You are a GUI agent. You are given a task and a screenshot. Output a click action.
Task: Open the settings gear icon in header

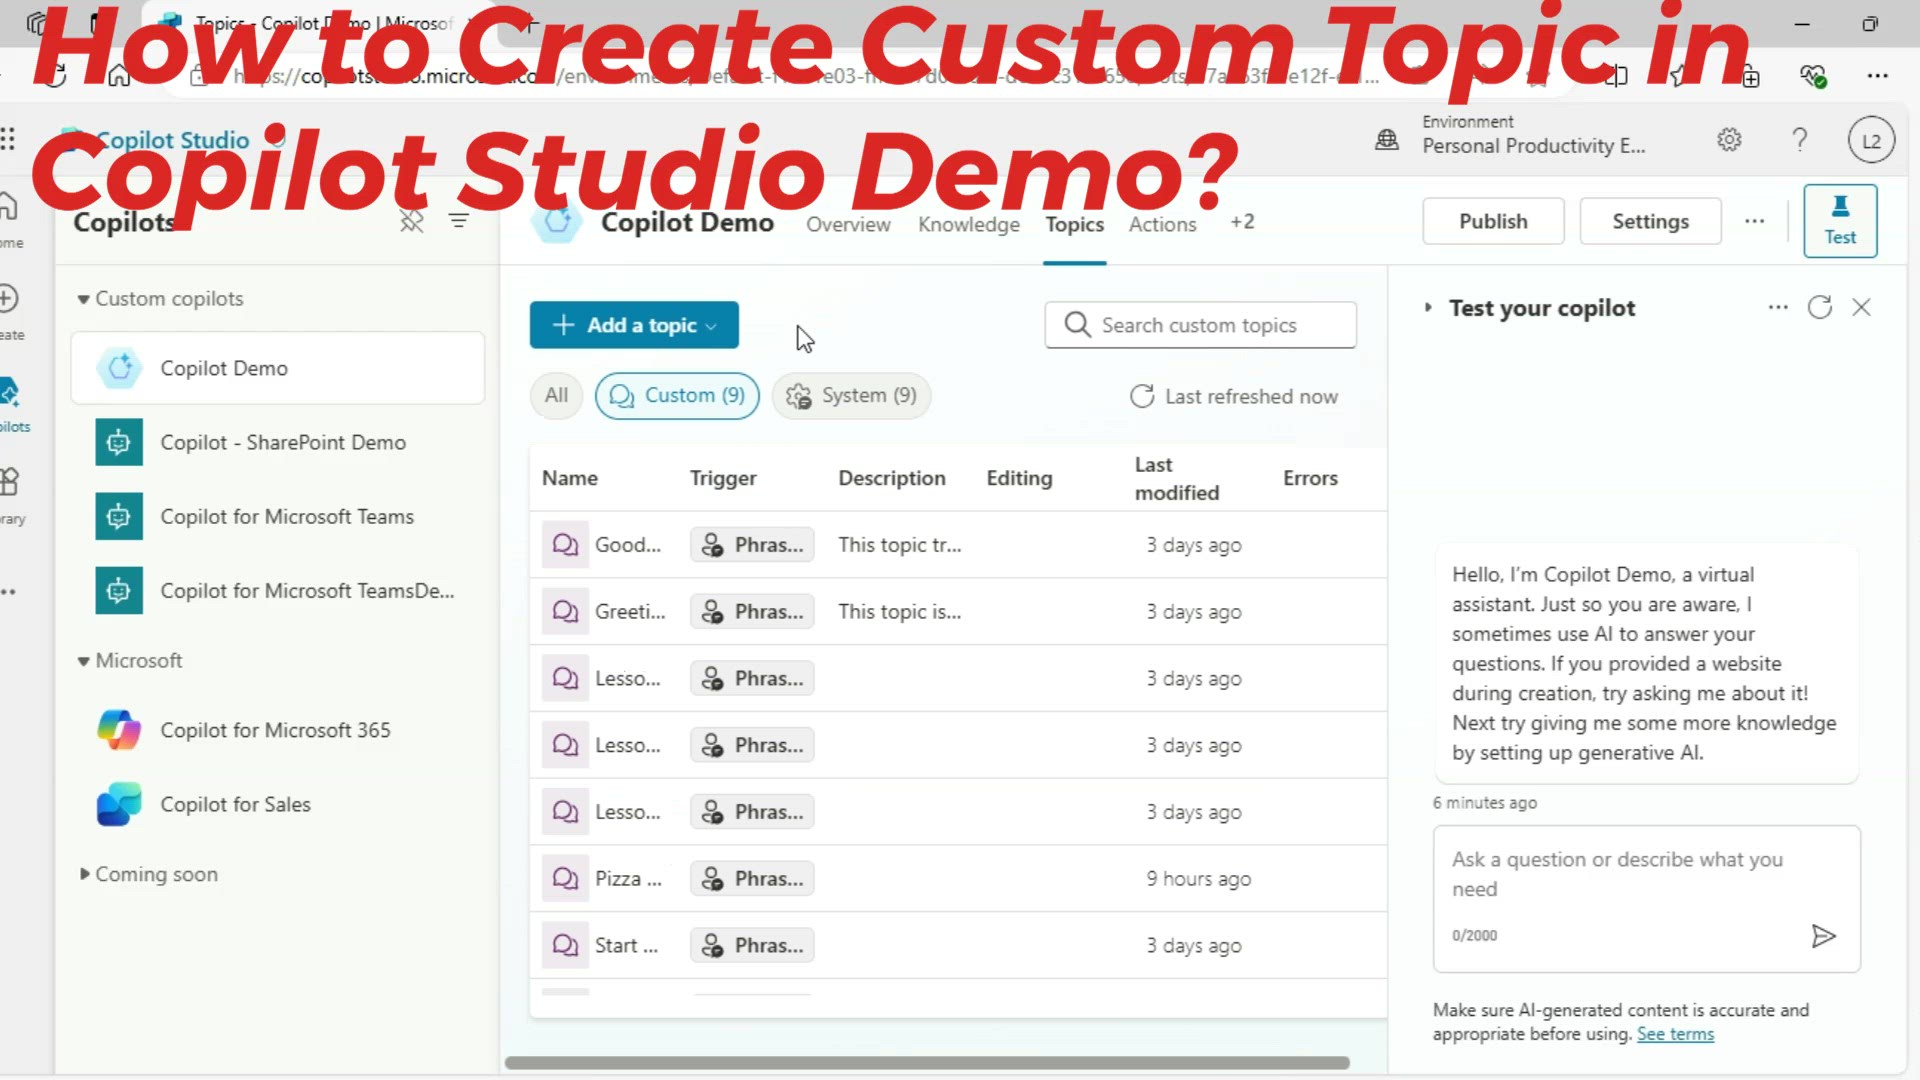pyautogui.click(x=1729, y=140)
